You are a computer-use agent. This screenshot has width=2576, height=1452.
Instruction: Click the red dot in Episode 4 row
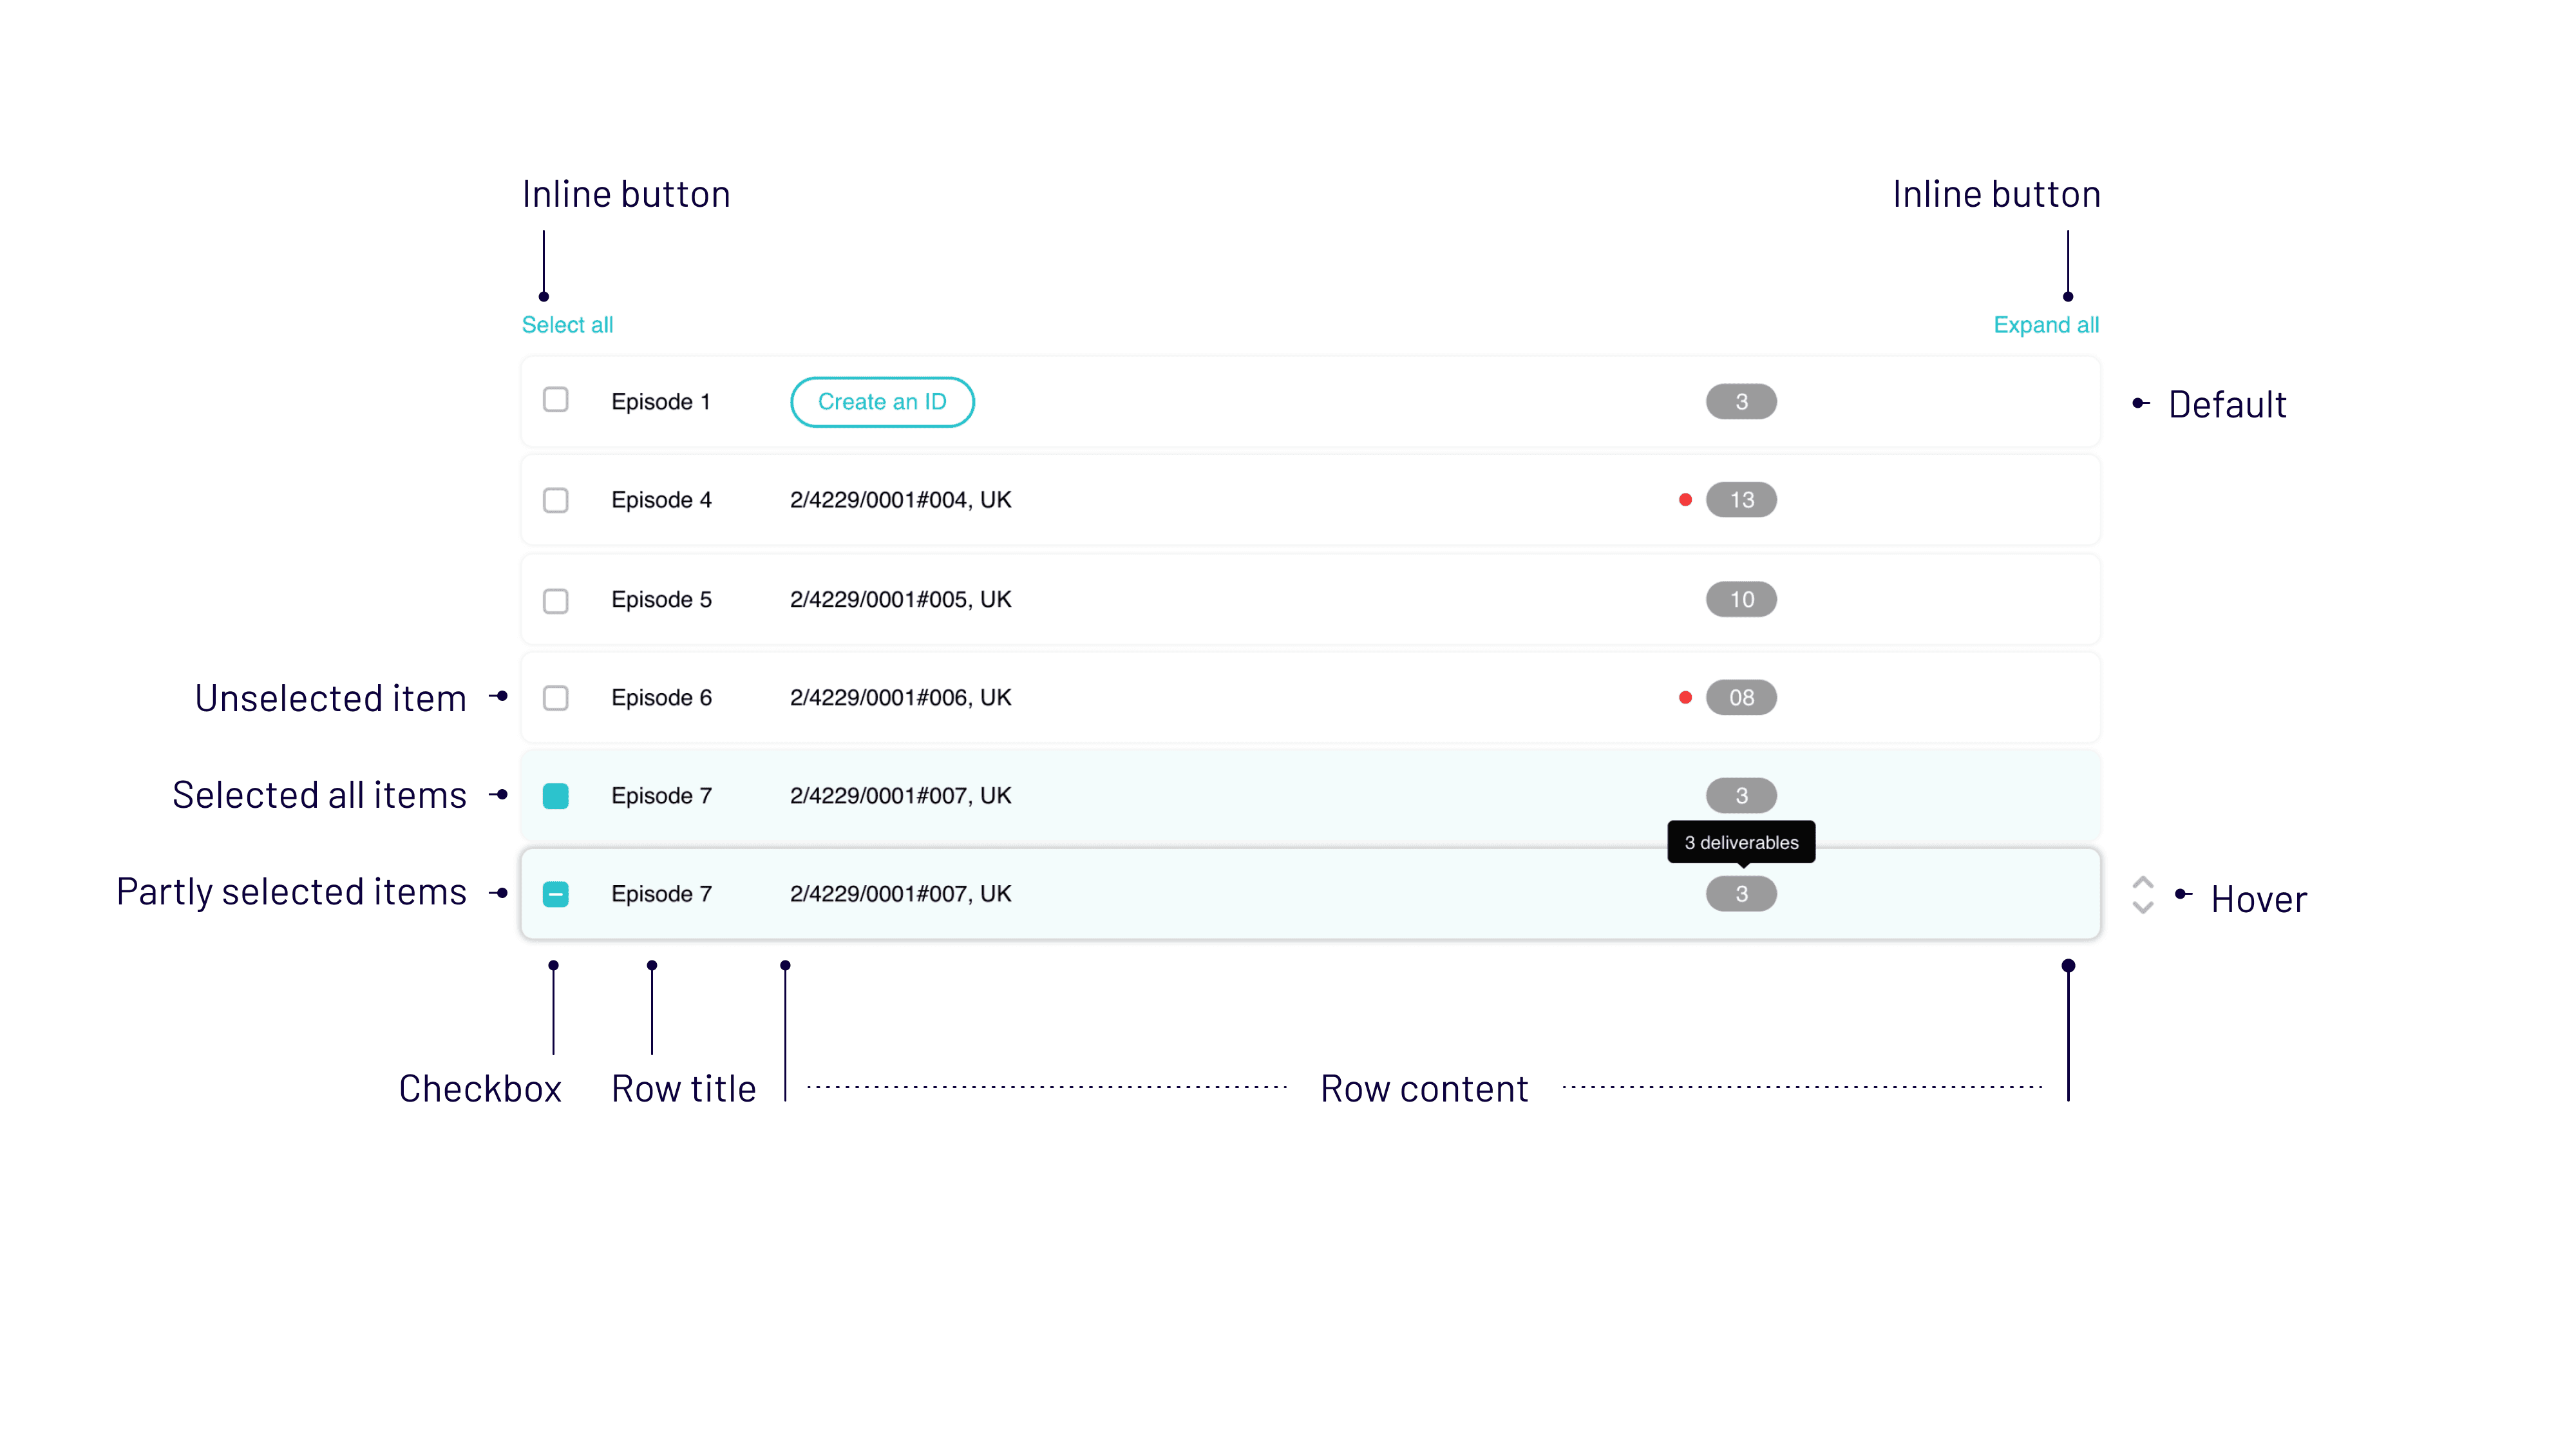click(x=1685, y=500)
